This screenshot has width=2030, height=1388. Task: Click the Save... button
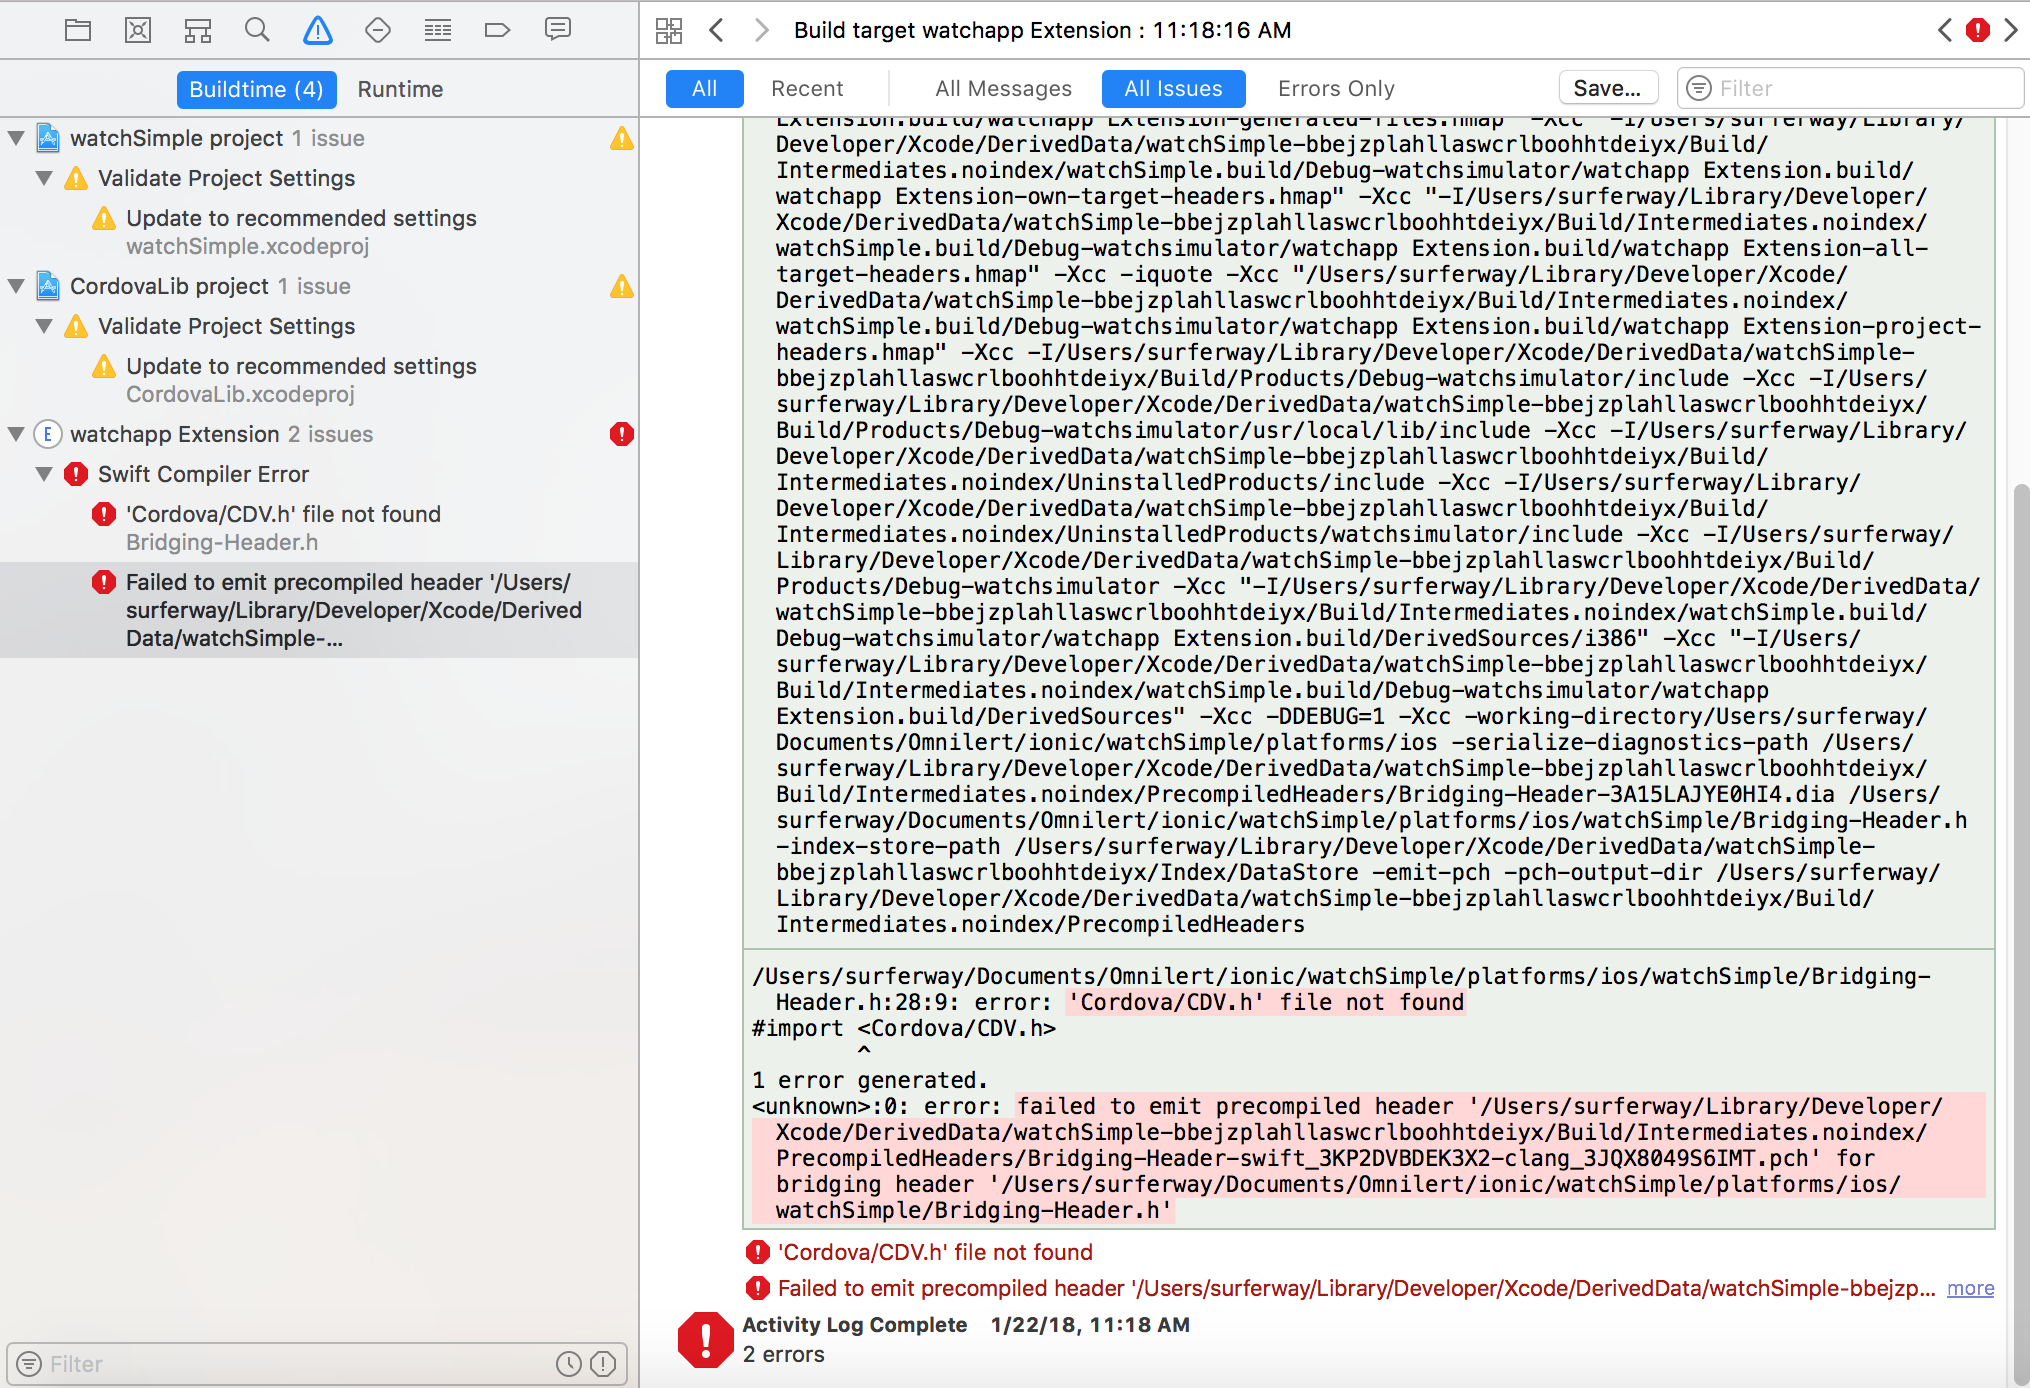1607,89
